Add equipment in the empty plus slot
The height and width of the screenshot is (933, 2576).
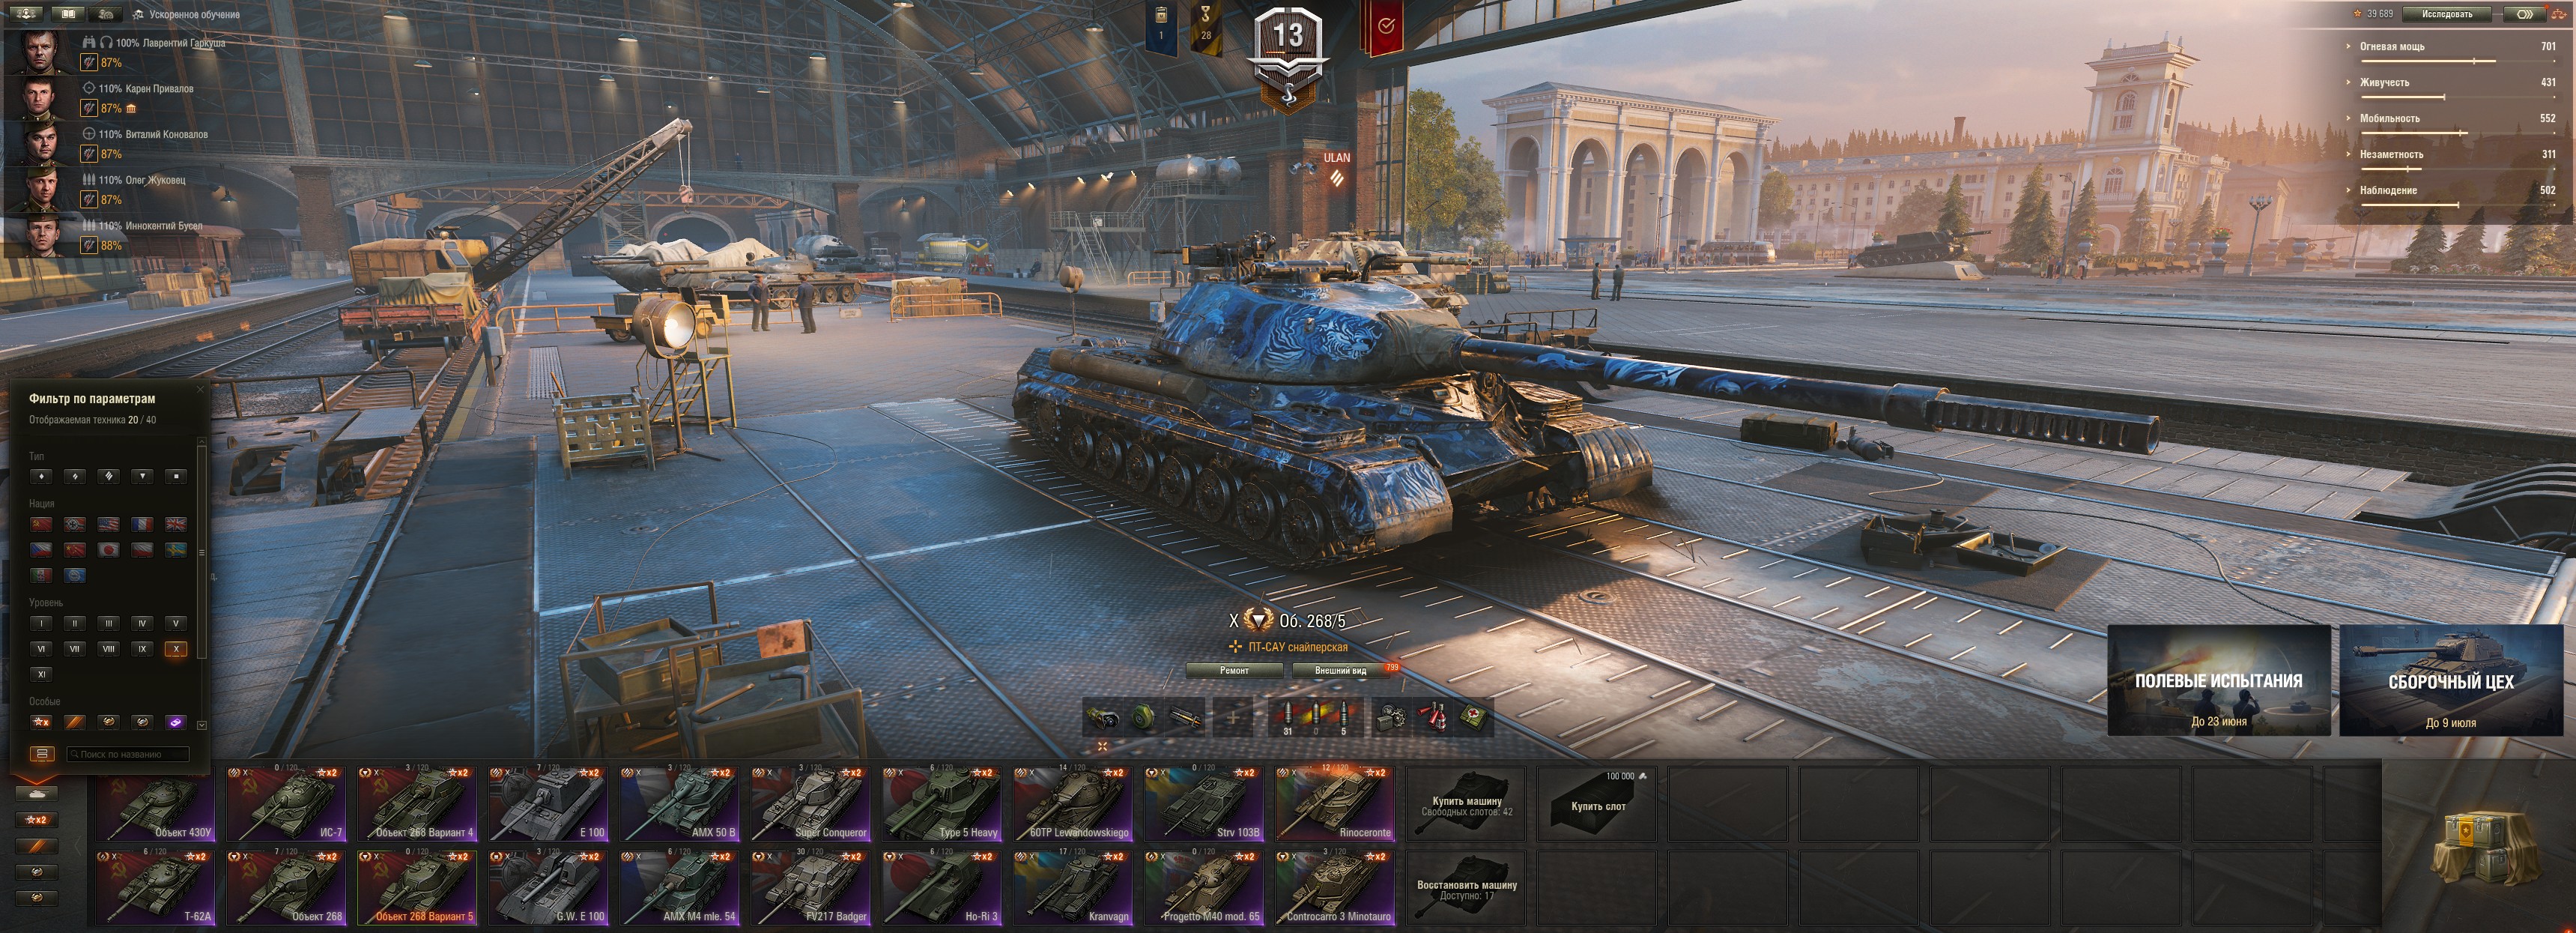click(x=1232, y=716)
